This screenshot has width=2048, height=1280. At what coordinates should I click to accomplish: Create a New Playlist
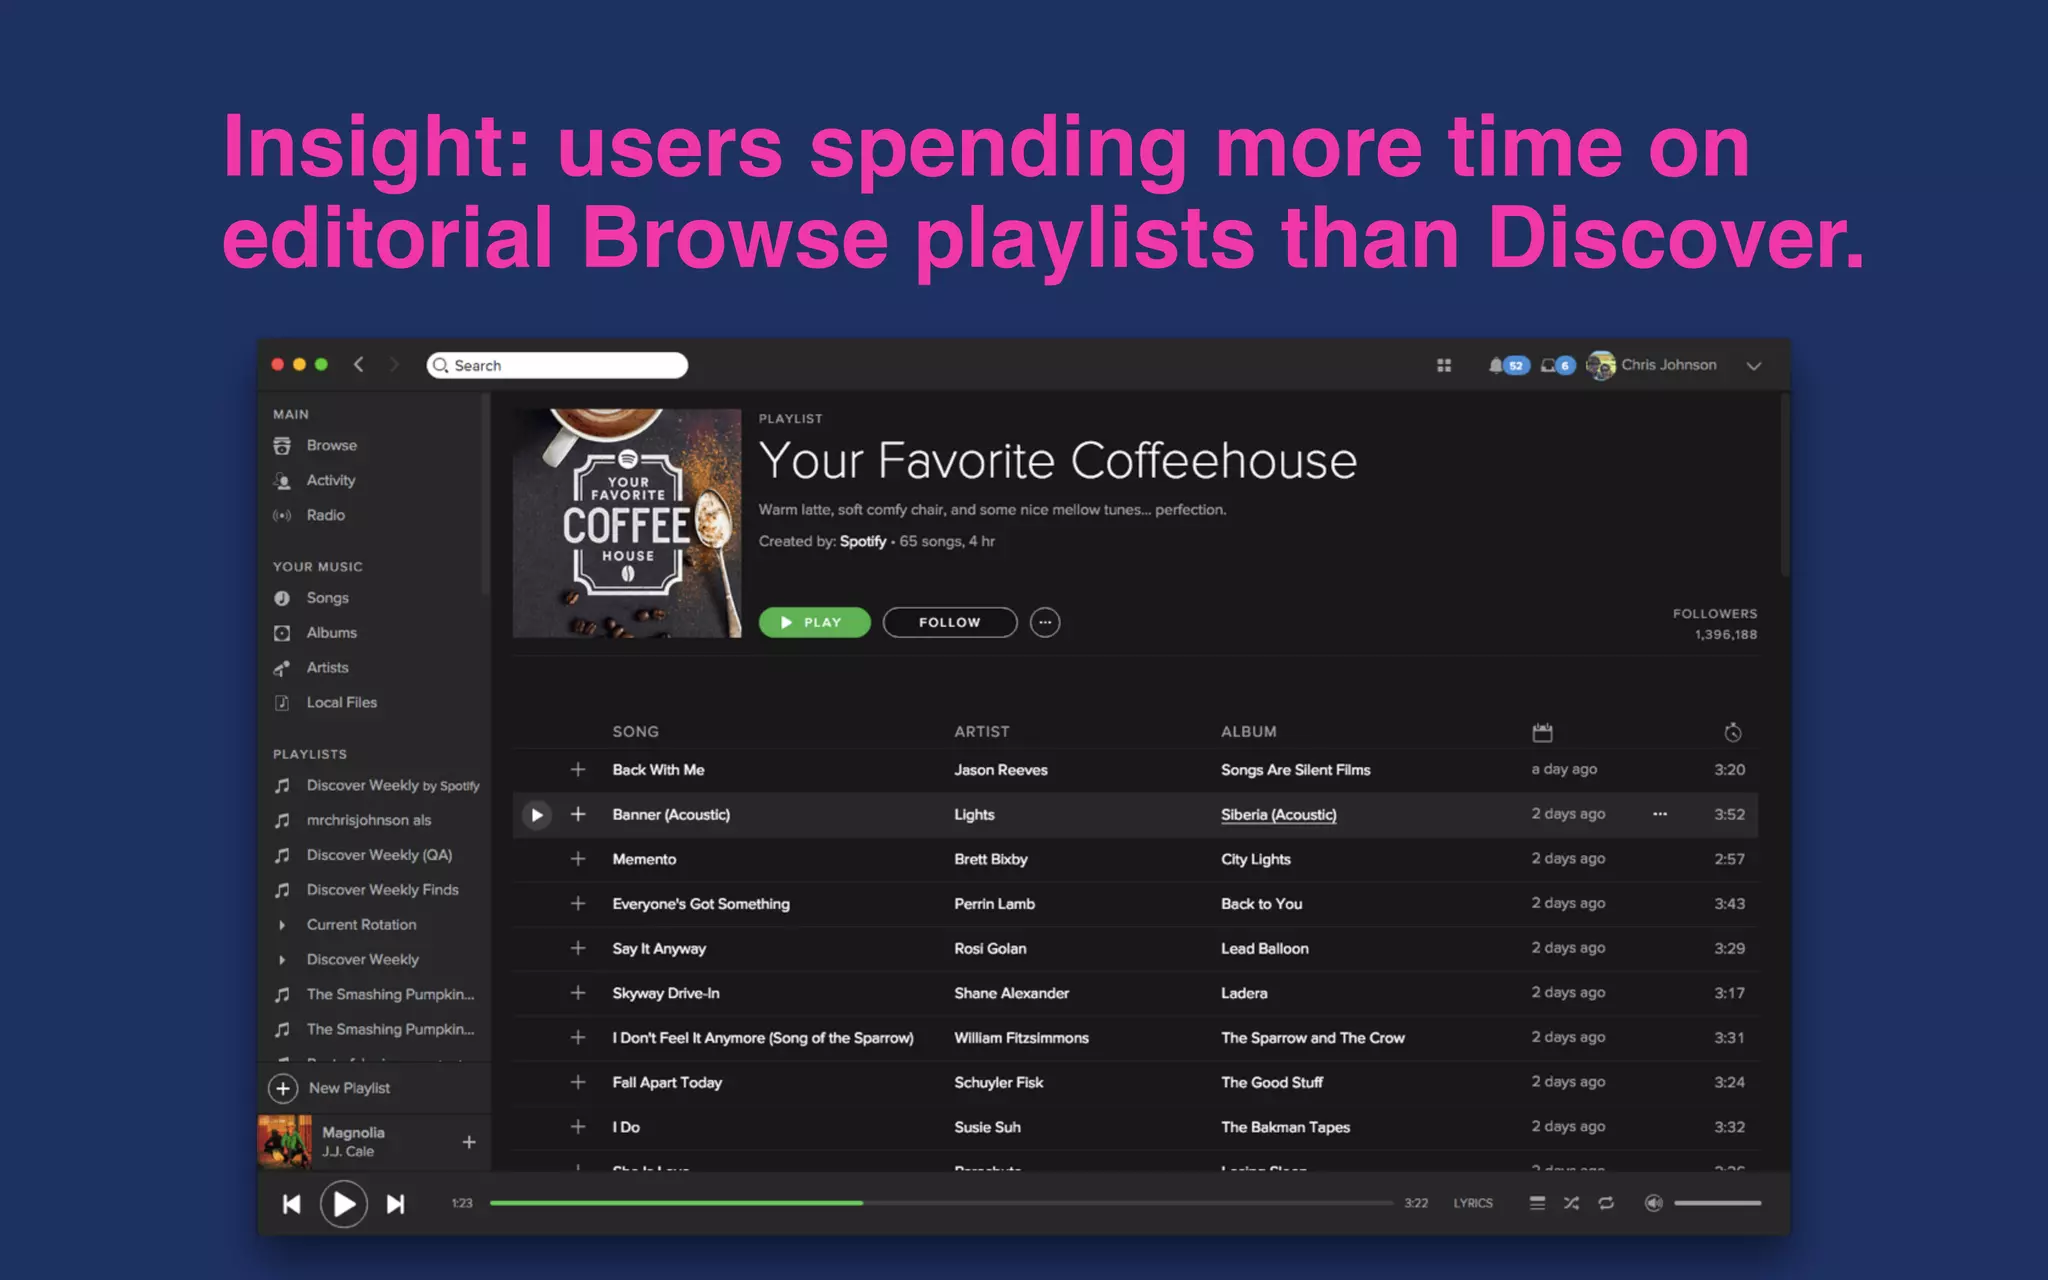tap(330, 1088)
